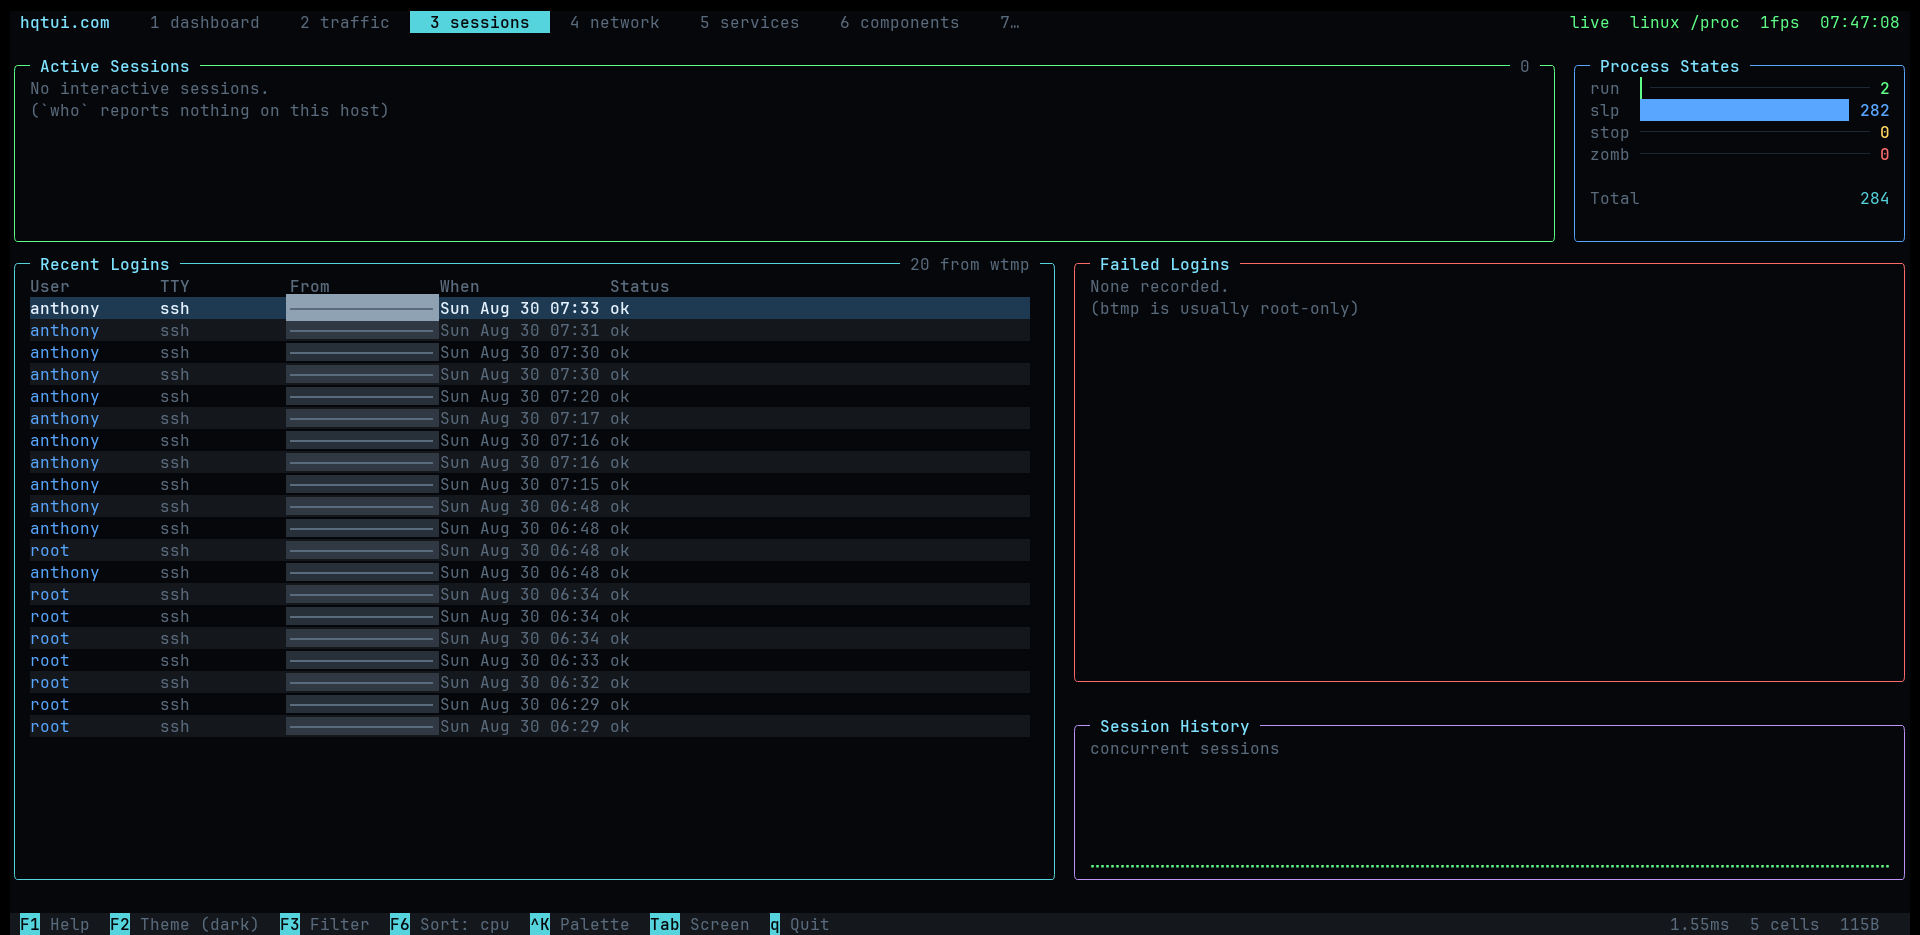Select the anthony login at 07:20

[x=530, y=396]
